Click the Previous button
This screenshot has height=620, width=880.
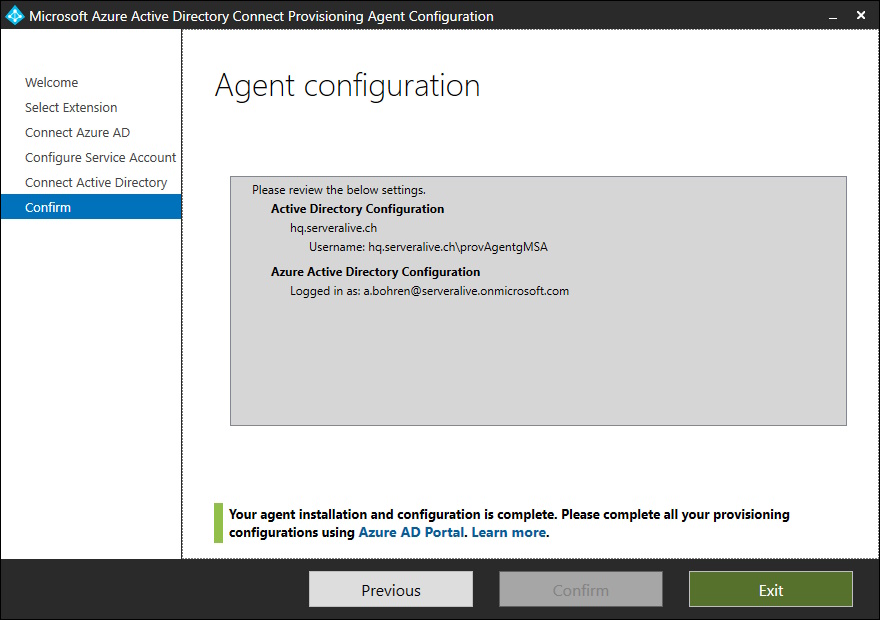[x=391, y=589]
